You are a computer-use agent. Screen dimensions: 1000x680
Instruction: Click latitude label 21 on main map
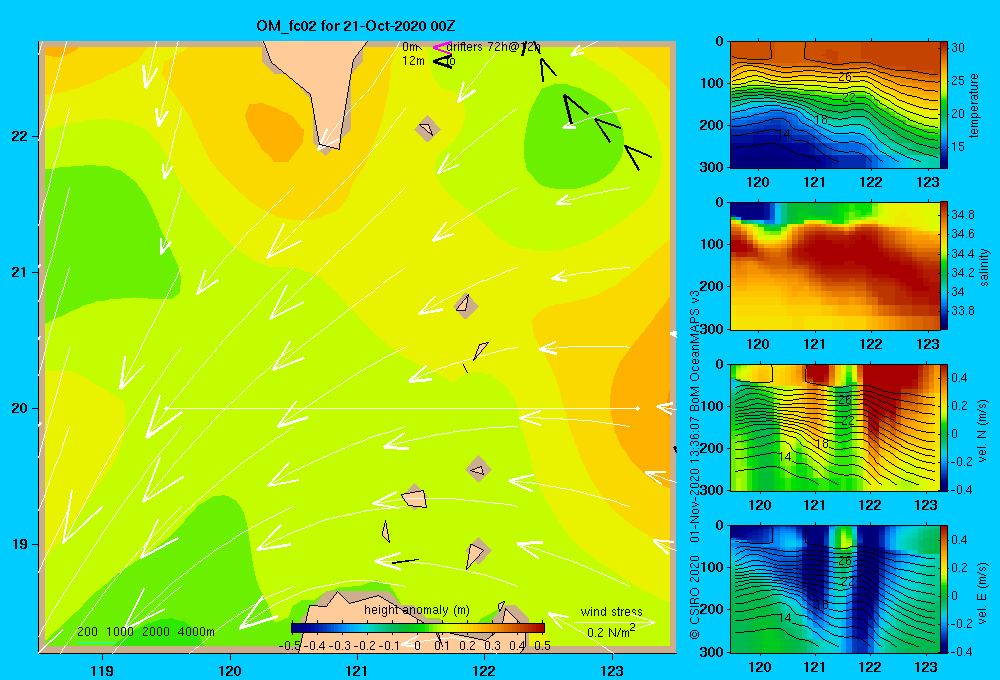pos(19,272)
